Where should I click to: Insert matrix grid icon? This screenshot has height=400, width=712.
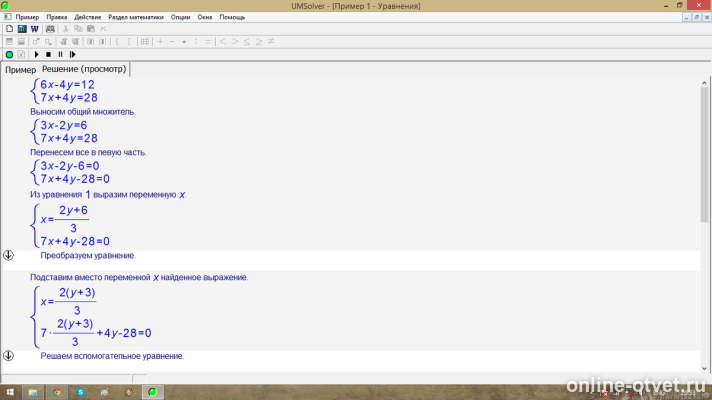[x=145, y=42]
